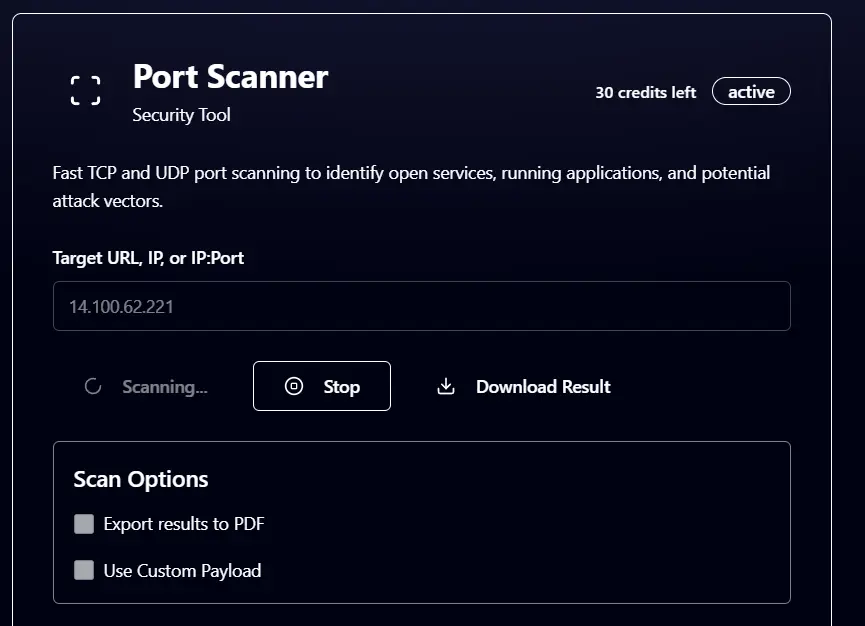Click the port scanning description paragraph

coord(411,187)
